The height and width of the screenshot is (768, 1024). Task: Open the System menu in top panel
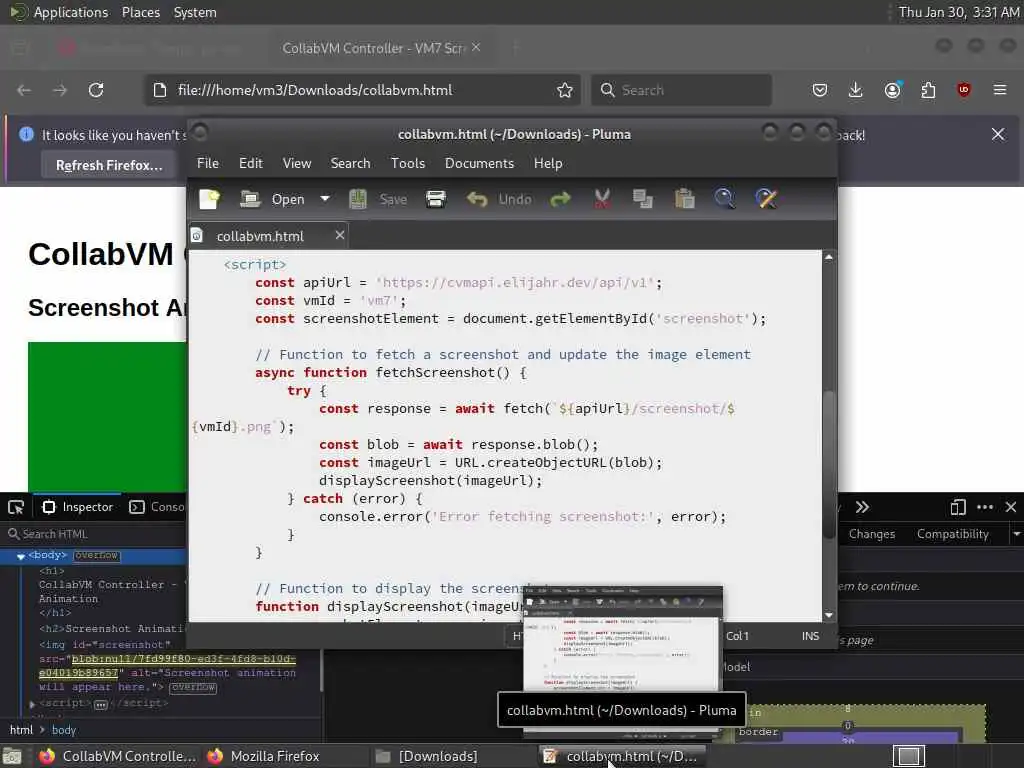[195, 12]
